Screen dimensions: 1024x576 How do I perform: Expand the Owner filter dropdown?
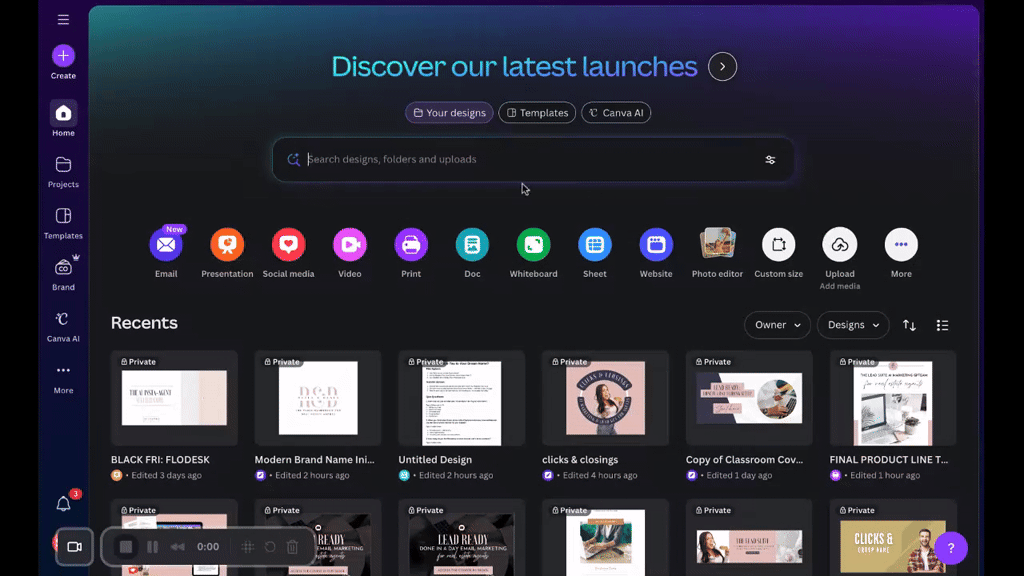777,325
